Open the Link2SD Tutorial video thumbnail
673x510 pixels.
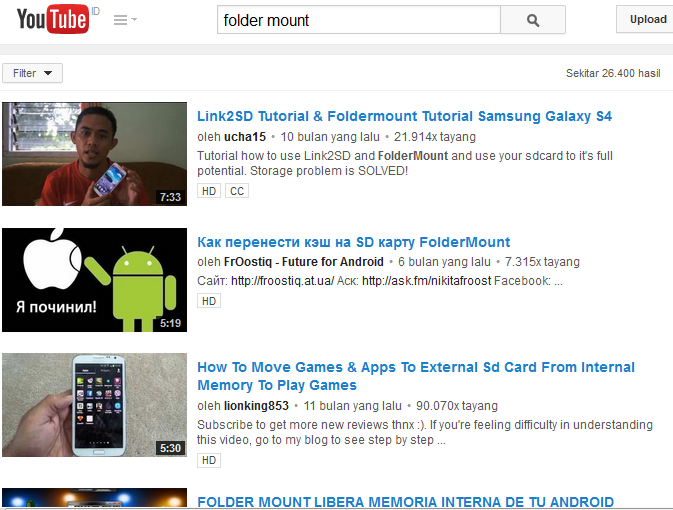pyautogui.click(x=94, y=154)
